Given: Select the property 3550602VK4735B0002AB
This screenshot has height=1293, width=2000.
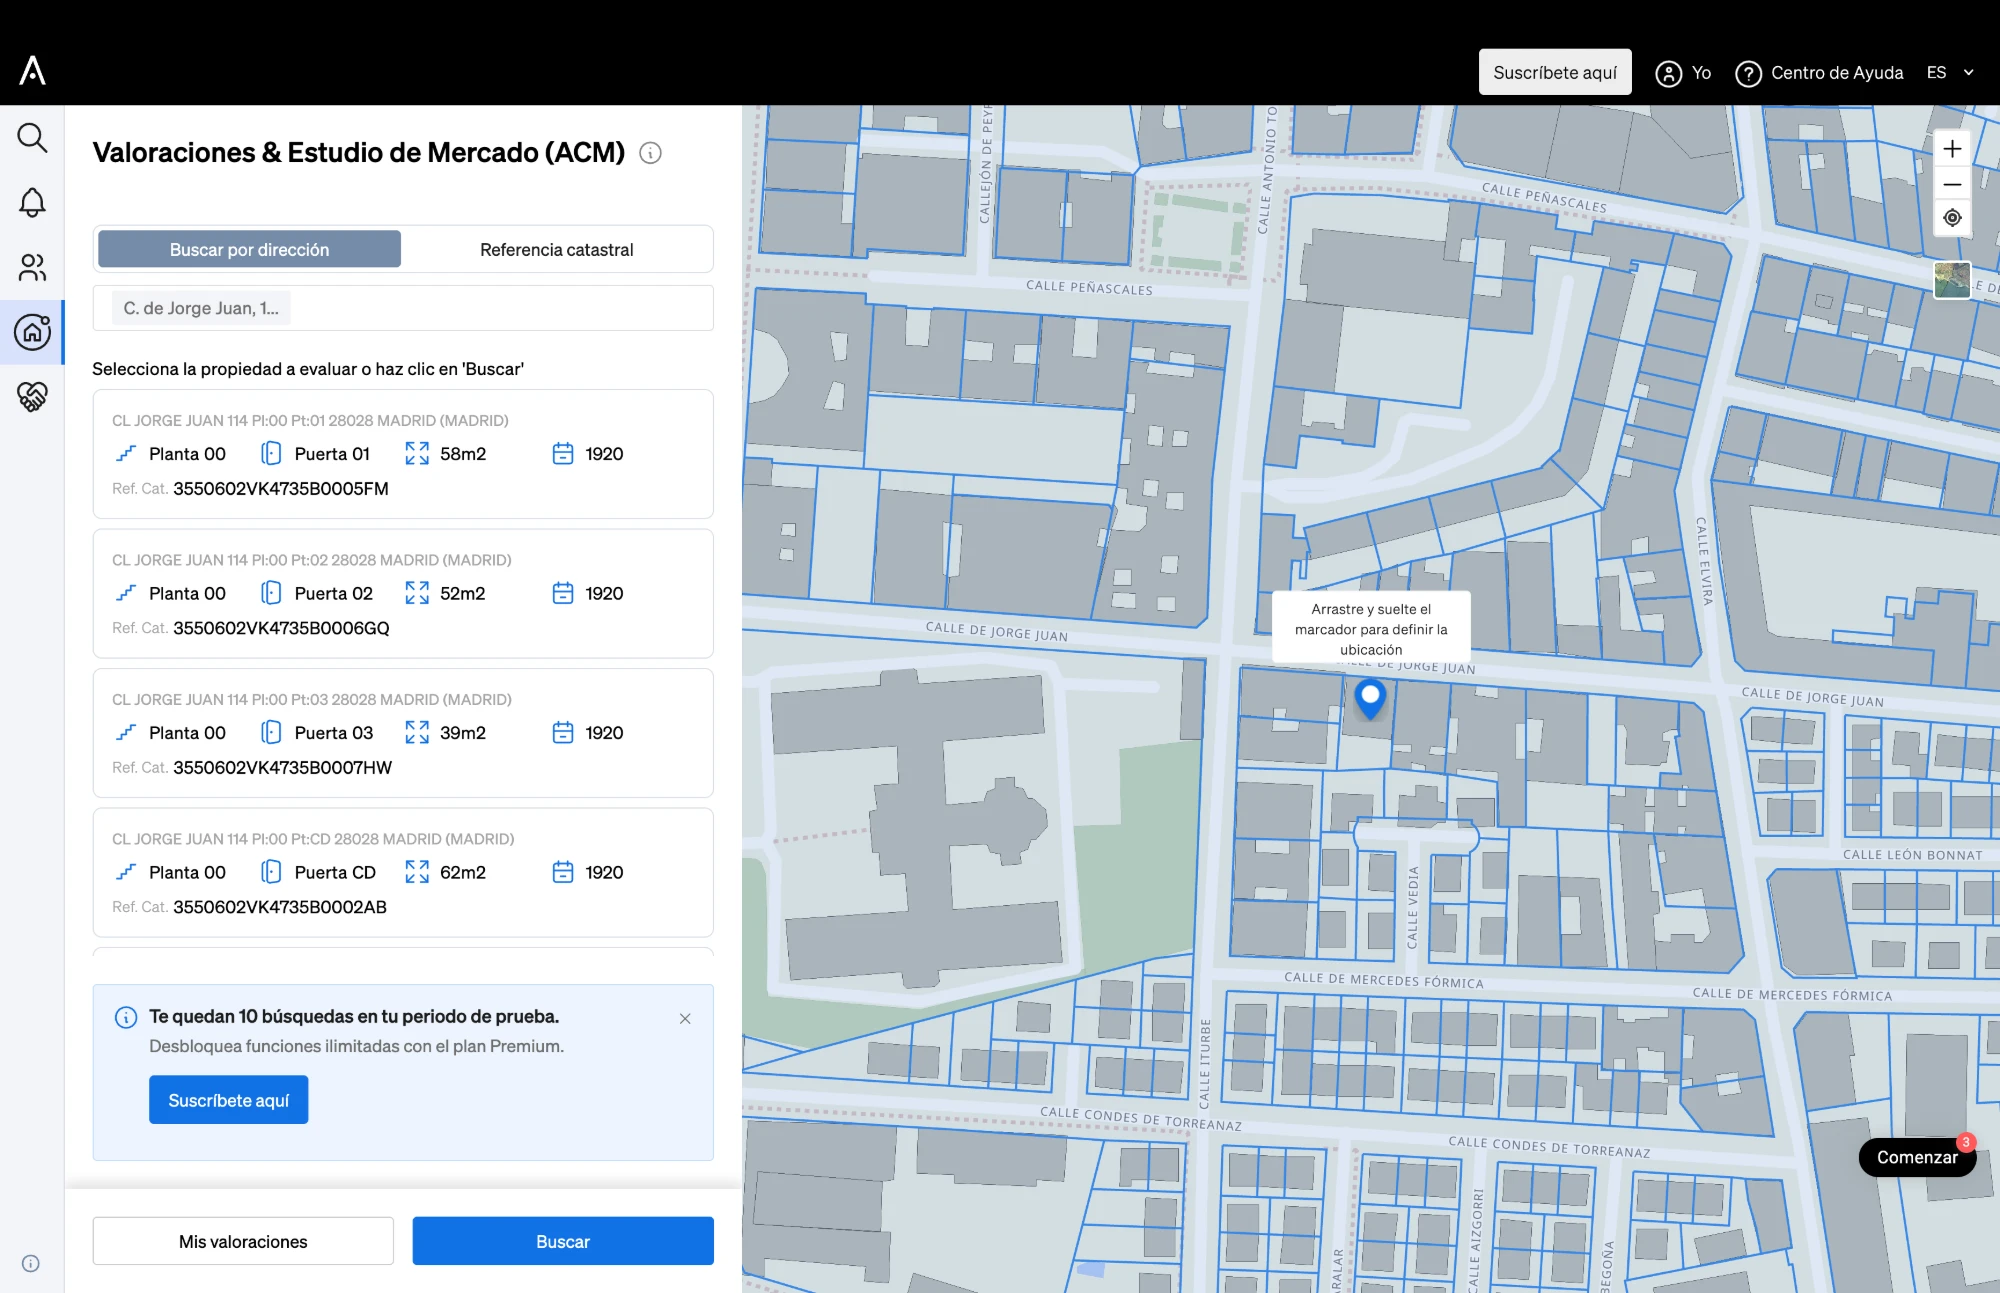Looking at the screenshot, I should coord(403,872).
